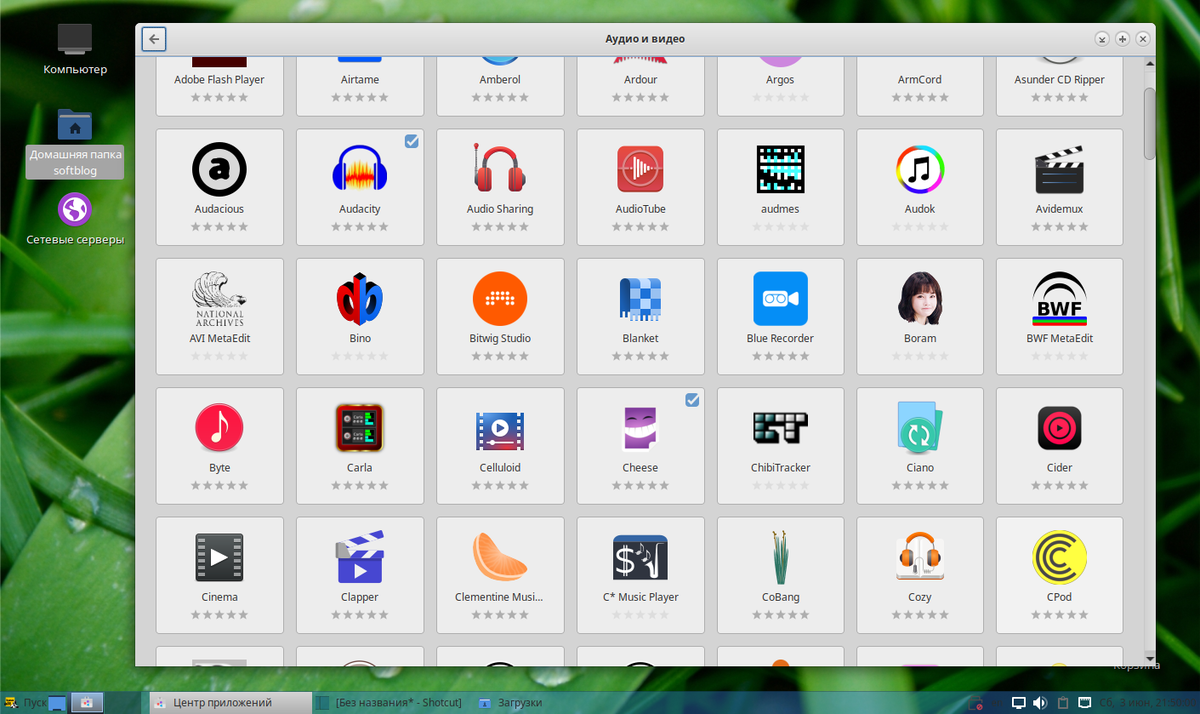Screen dimensions: 1200x714
Task: Click the ArmCord app label
Action: coord(920,80)
